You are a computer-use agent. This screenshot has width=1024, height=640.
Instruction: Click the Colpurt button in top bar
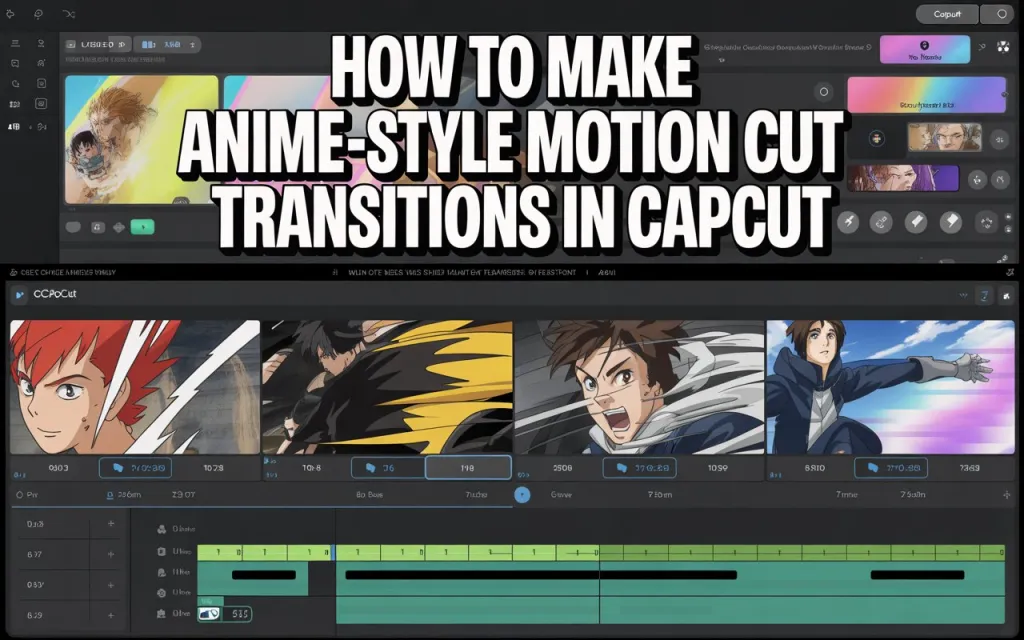947,14
